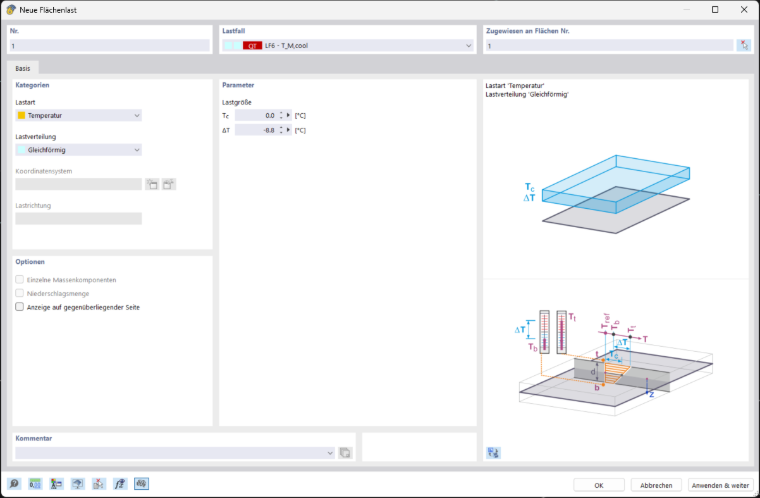This screenshot has width=760, height=498.
Task: Click the graphic view toggle icon below the diagram
Action: [x=493, y=453]
